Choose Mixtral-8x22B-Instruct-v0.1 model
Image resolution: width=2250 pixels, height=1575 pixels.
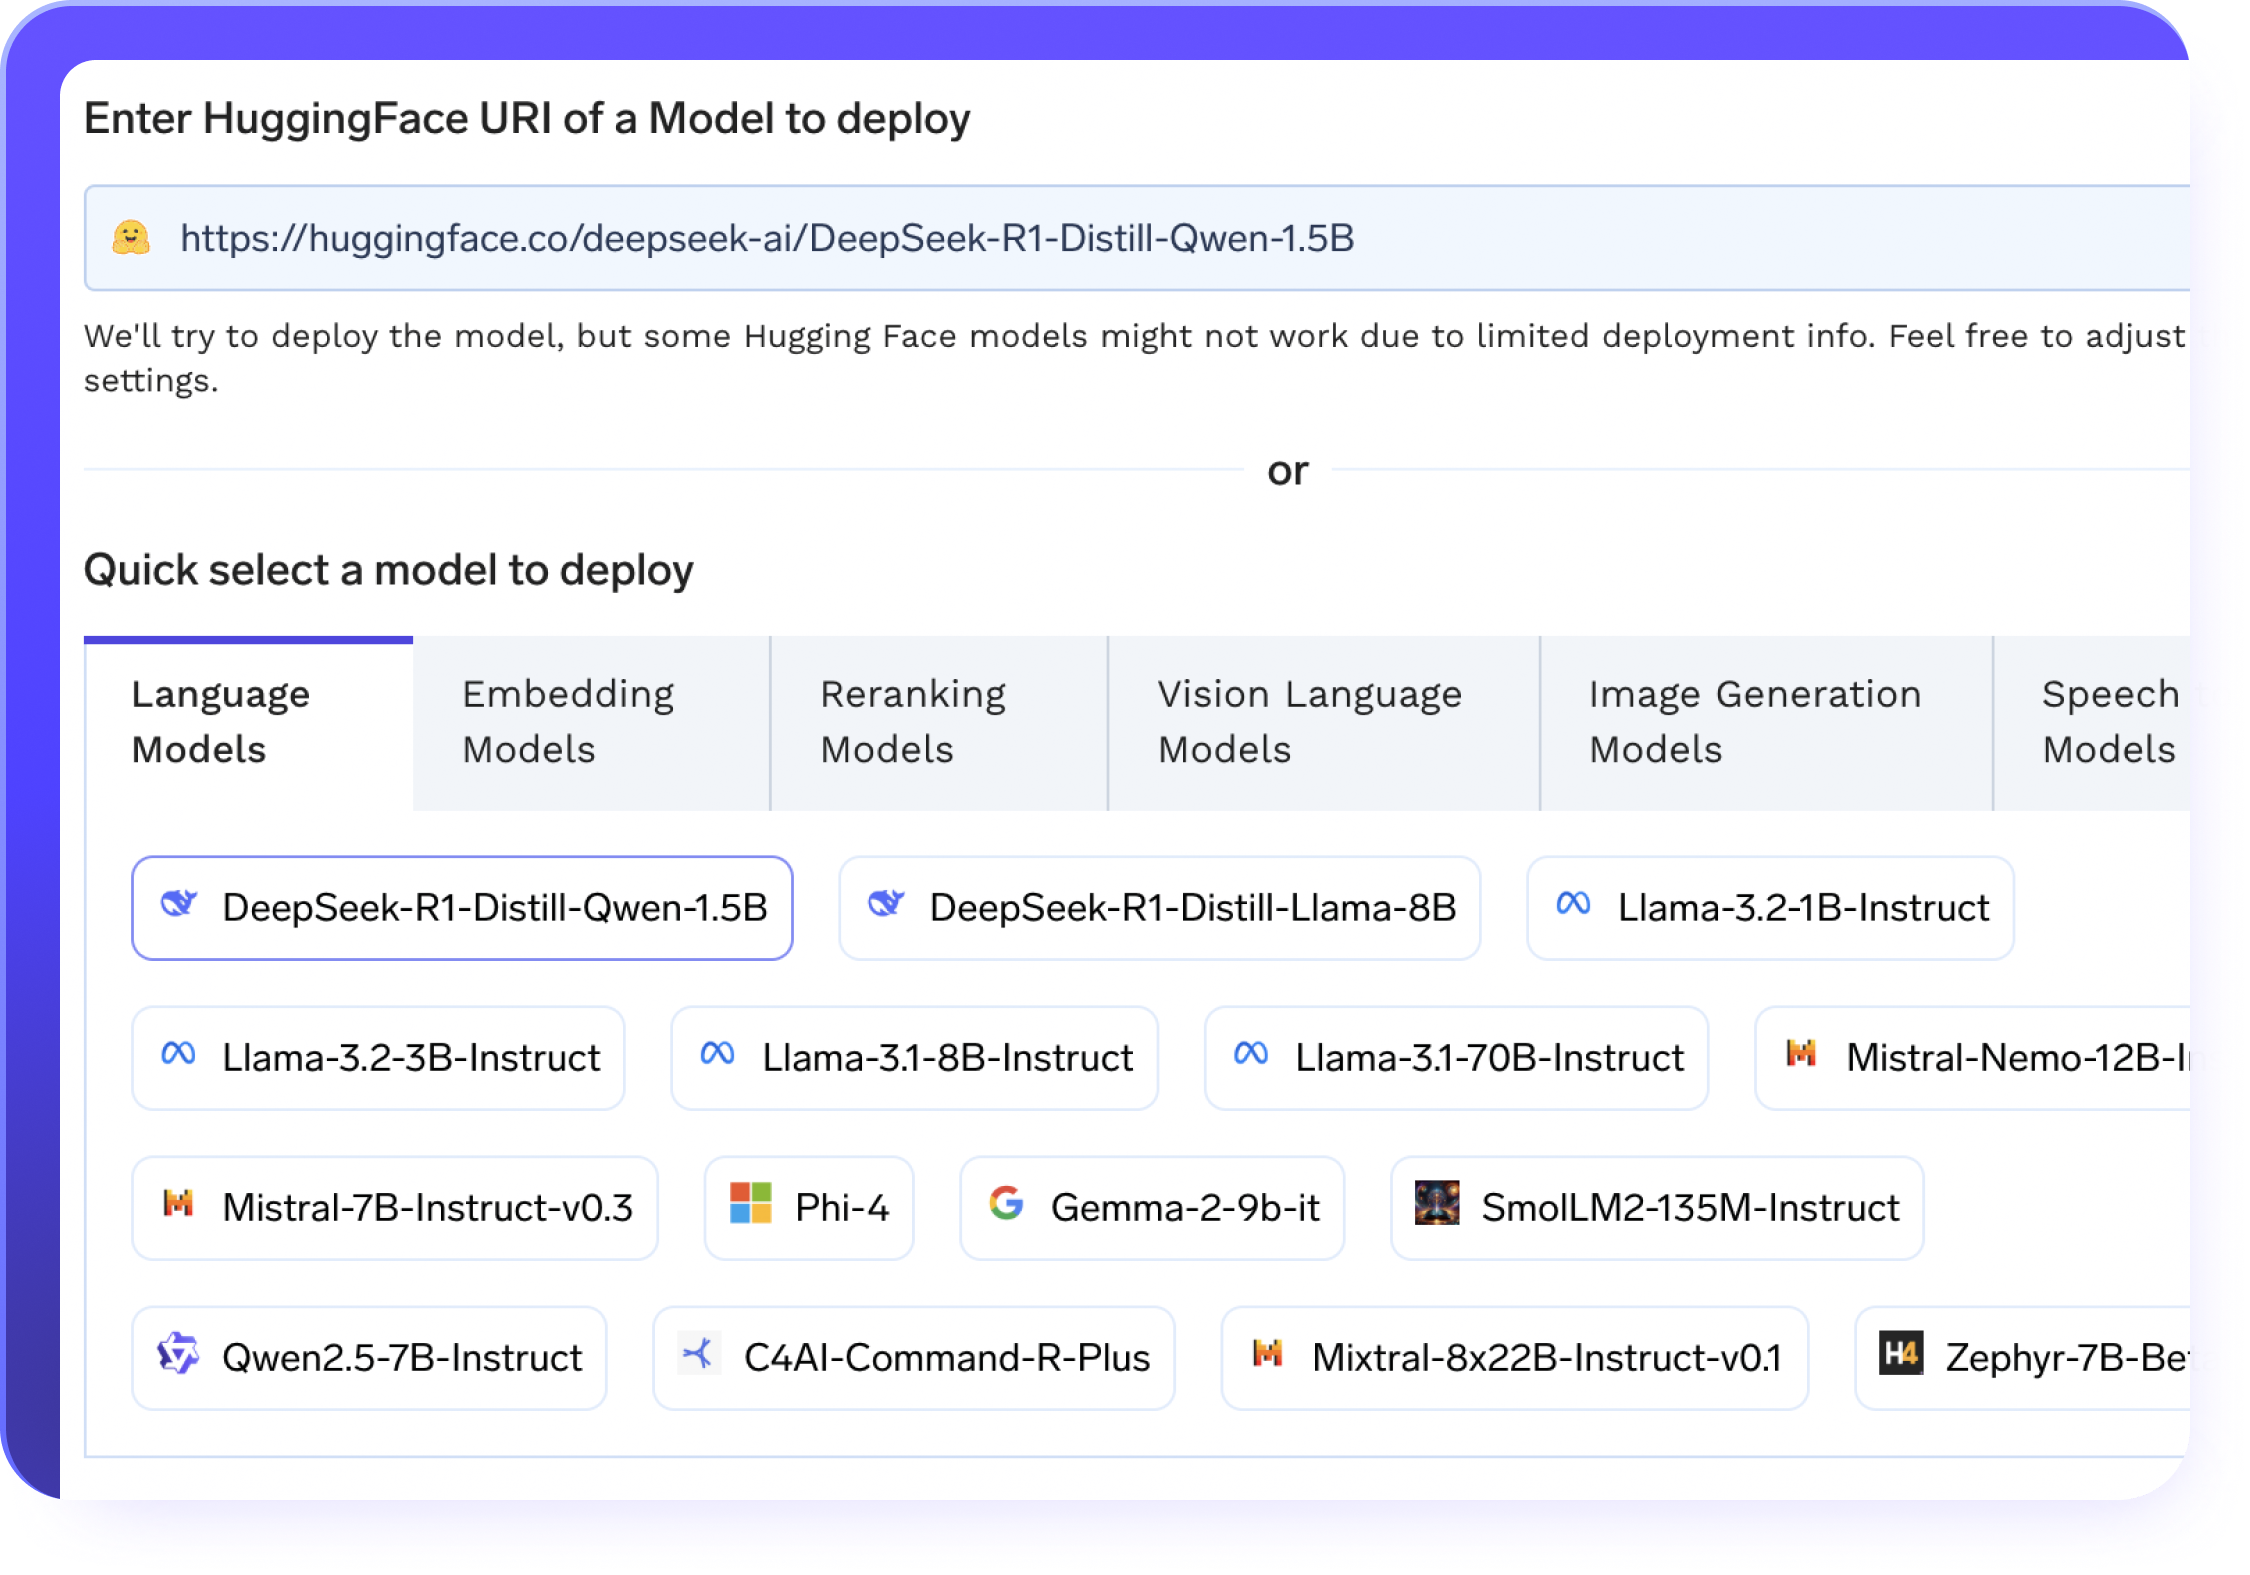[1515, 1358]
